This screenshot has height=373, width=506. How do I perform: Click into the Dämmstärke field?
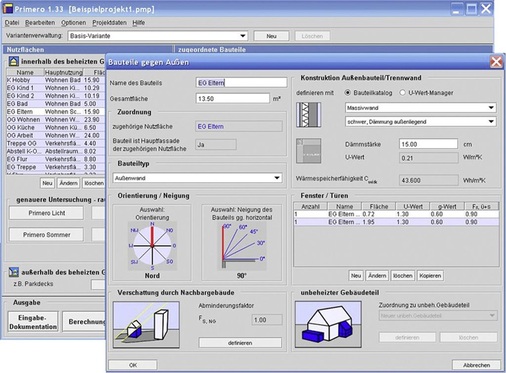tap(428, 144)
